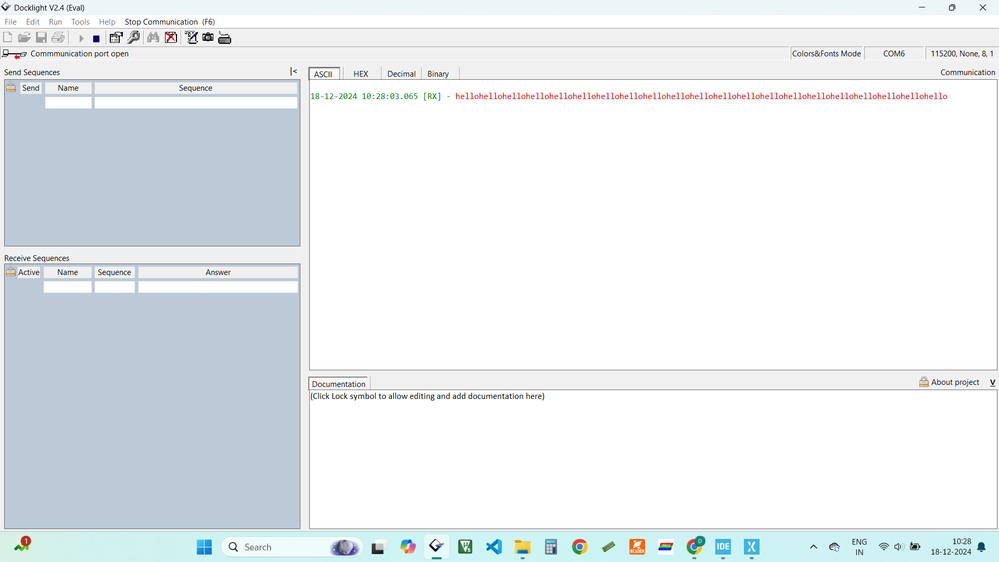Click the Open Project folder icon
The width and height of the screenshot is (999, 562).
[x=24, y=38]
